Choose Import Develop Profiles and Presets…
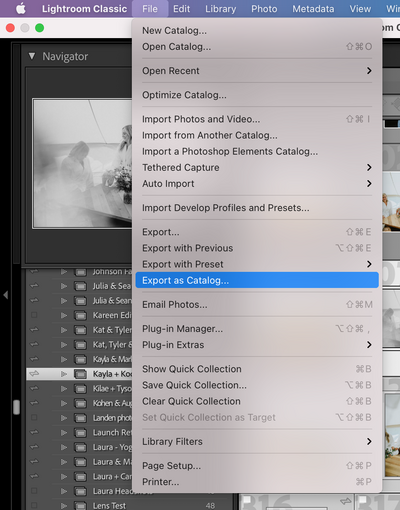The width and height of the screenshot is (400, 510). coord(257,208)
